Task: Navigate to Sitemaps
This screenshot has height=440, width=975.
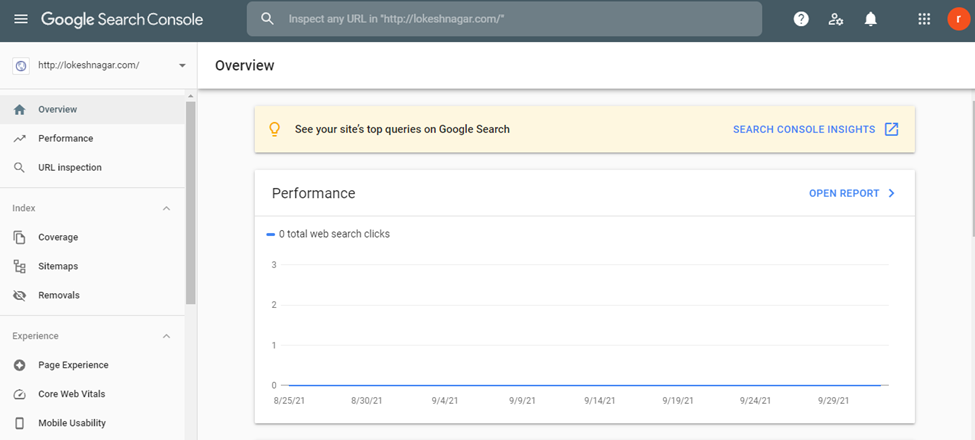Action: (58, 267)
